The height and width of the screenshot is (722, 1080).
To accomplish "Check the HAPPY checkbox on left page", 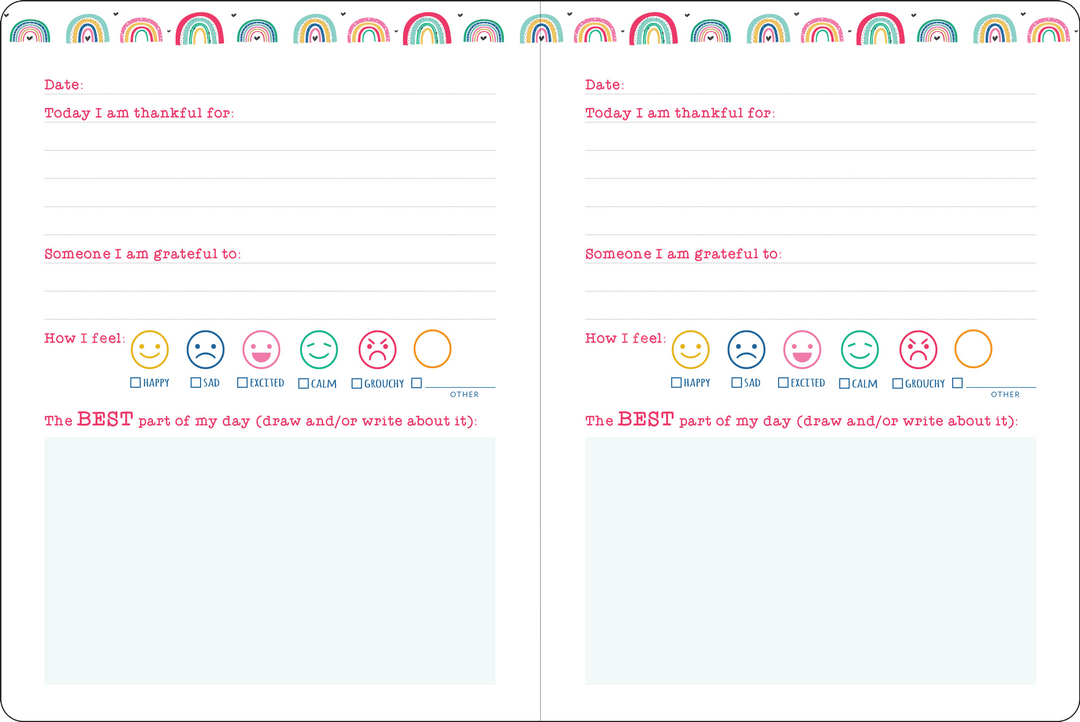I will pos(135,383).
